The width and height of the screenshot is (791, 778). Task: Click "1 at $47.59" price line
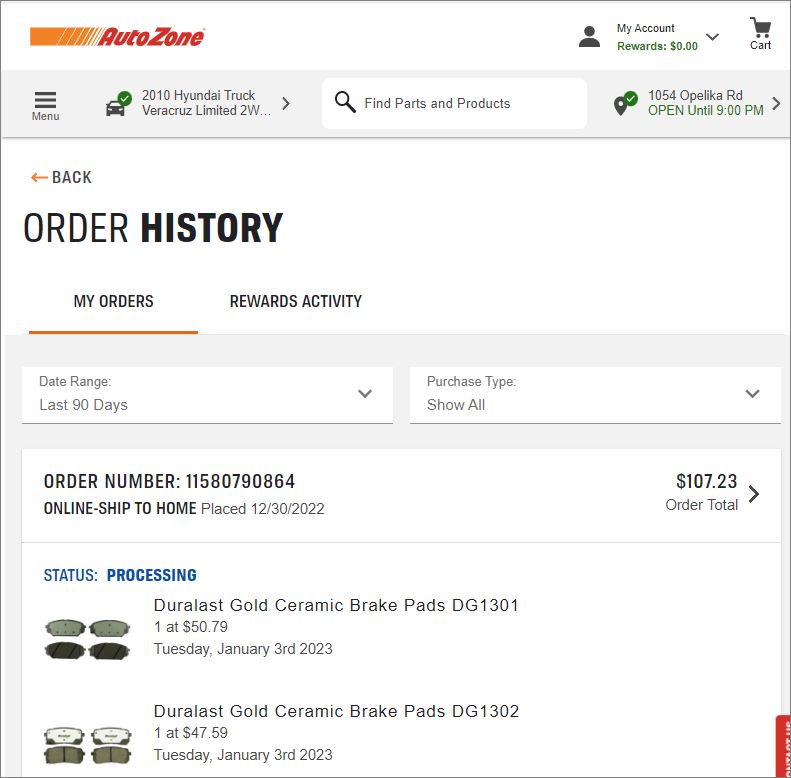[x=191, y=733]
